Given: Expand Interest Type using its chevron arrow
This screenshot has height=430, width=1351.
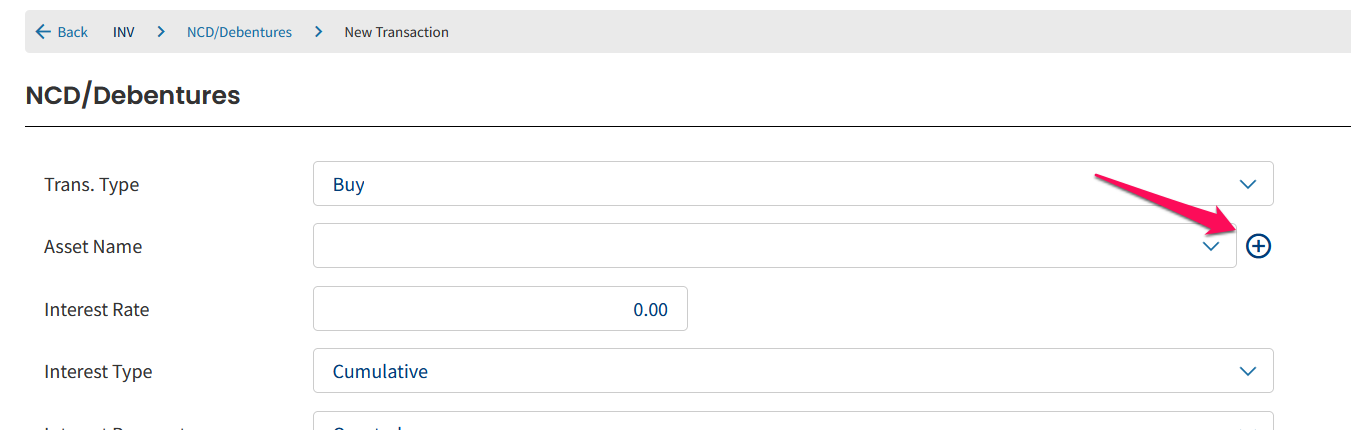Looking at the screenshot, I should point(1247,371).
